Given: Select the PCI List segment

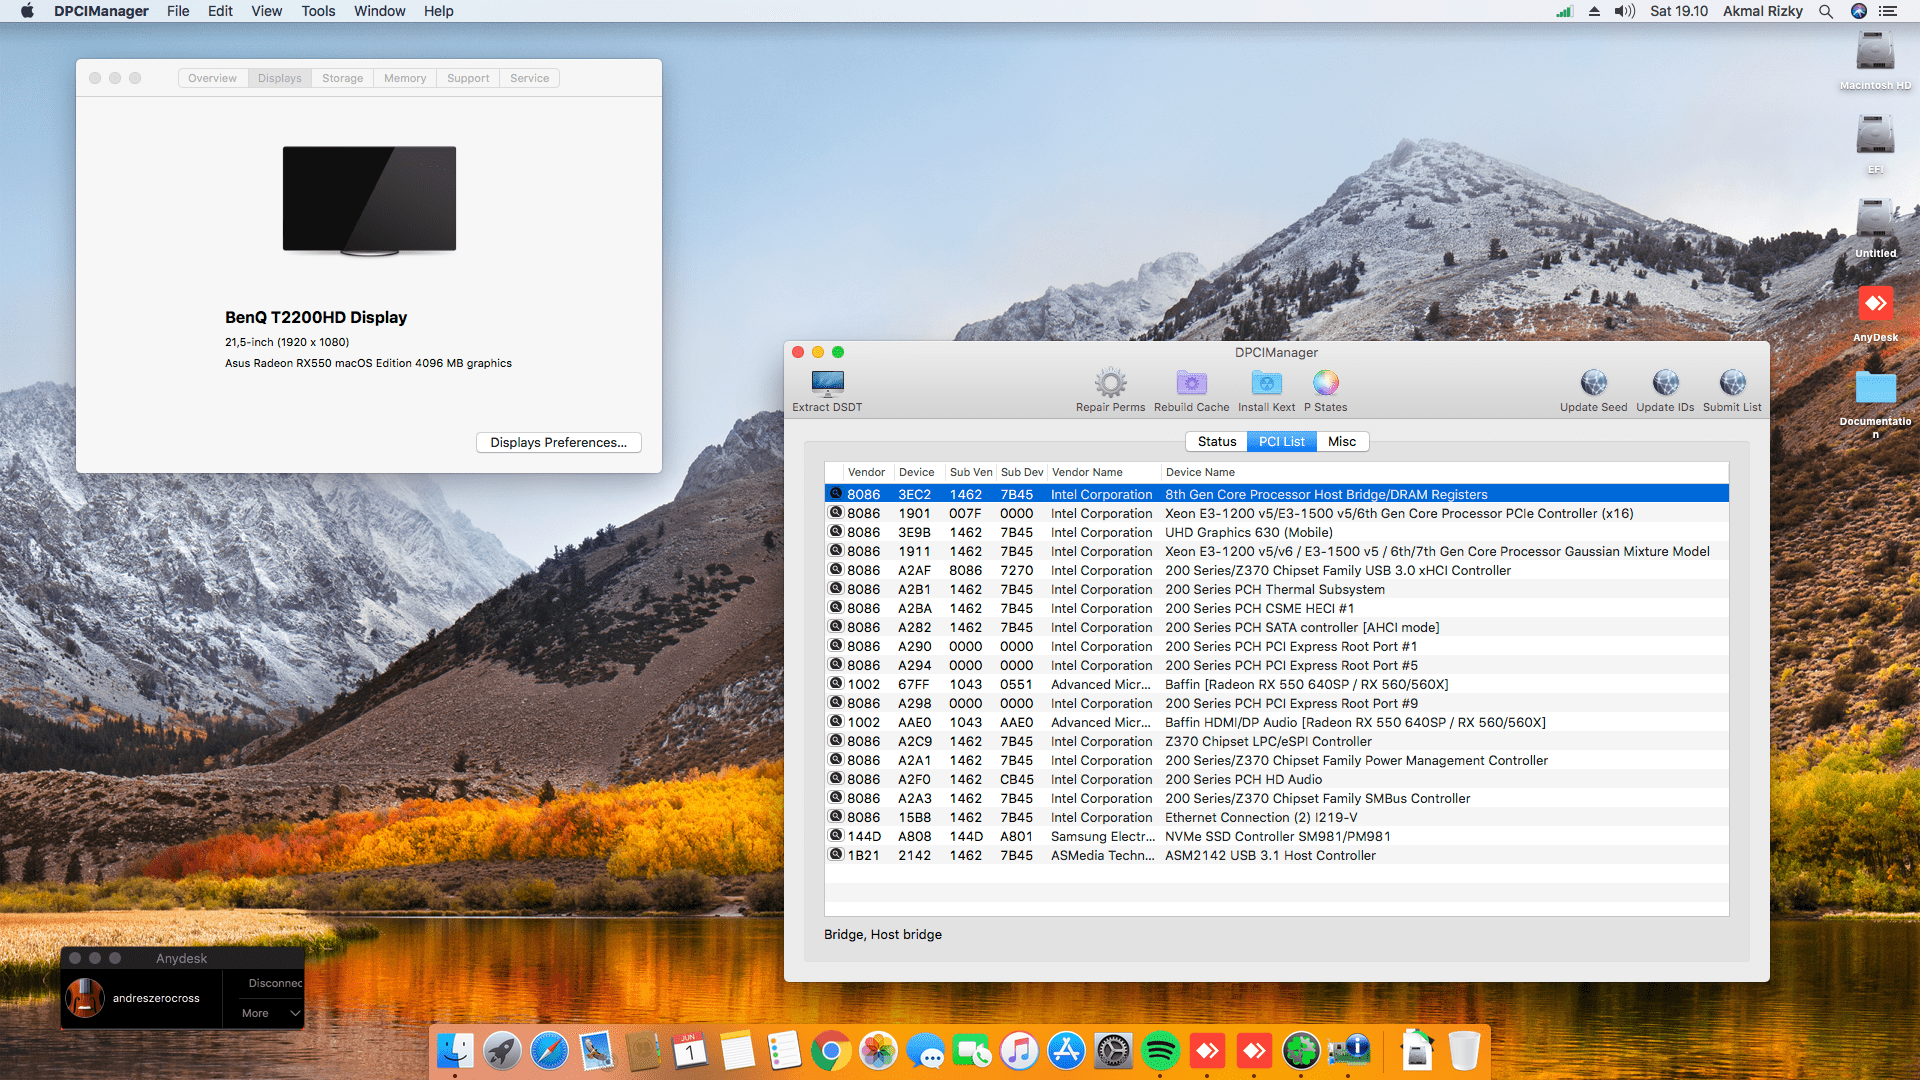Looking at the screenshot, I should click(x=1281, y=441).
